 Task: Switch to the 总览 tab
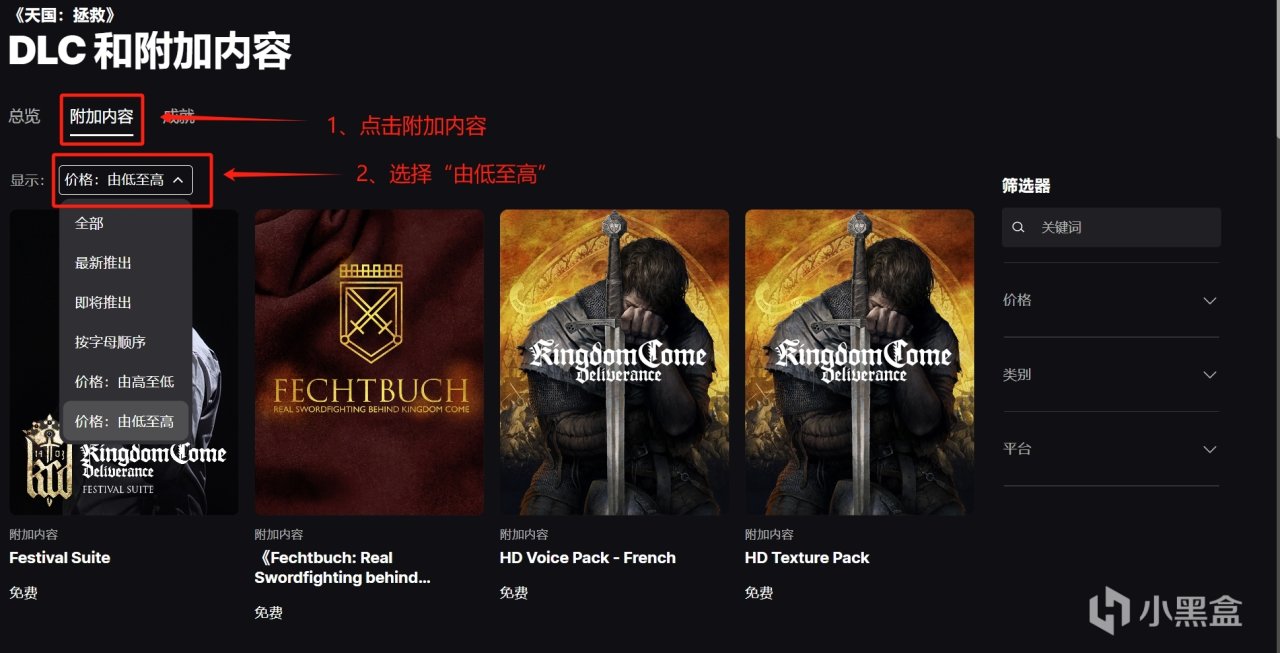[x=25, y=116]
